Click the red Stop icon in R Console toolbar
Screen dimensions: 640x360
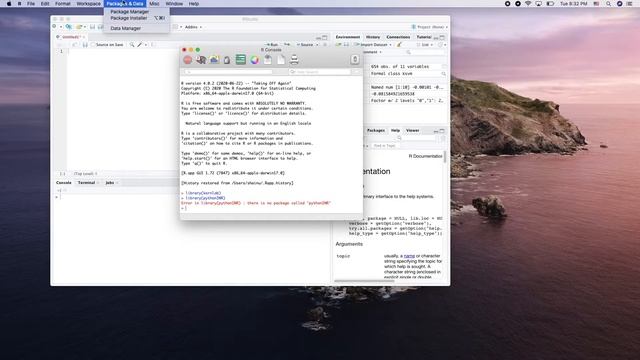point(187,60)
